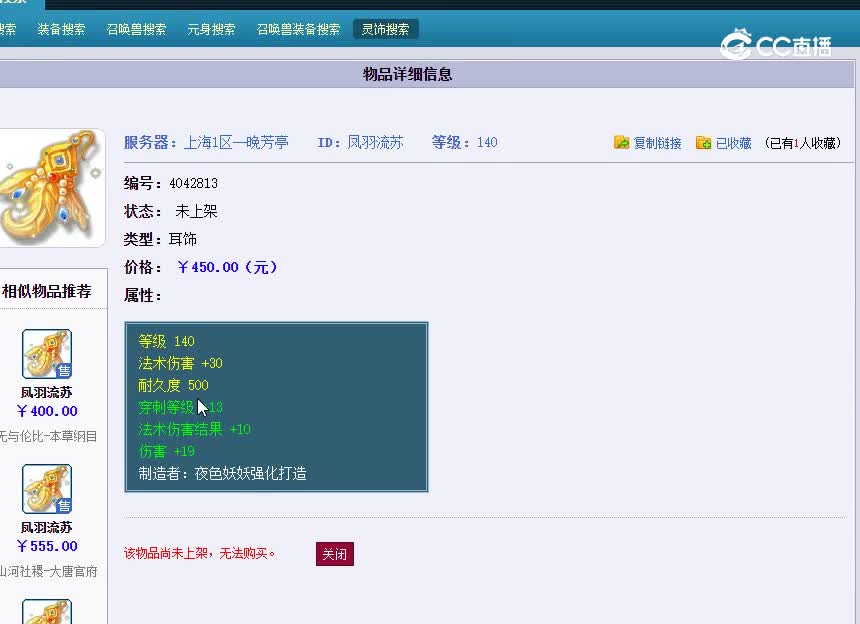Click the 已有1人收藏 count text
This screenshot has width=860, height=624.
click(x=802, y=143)
